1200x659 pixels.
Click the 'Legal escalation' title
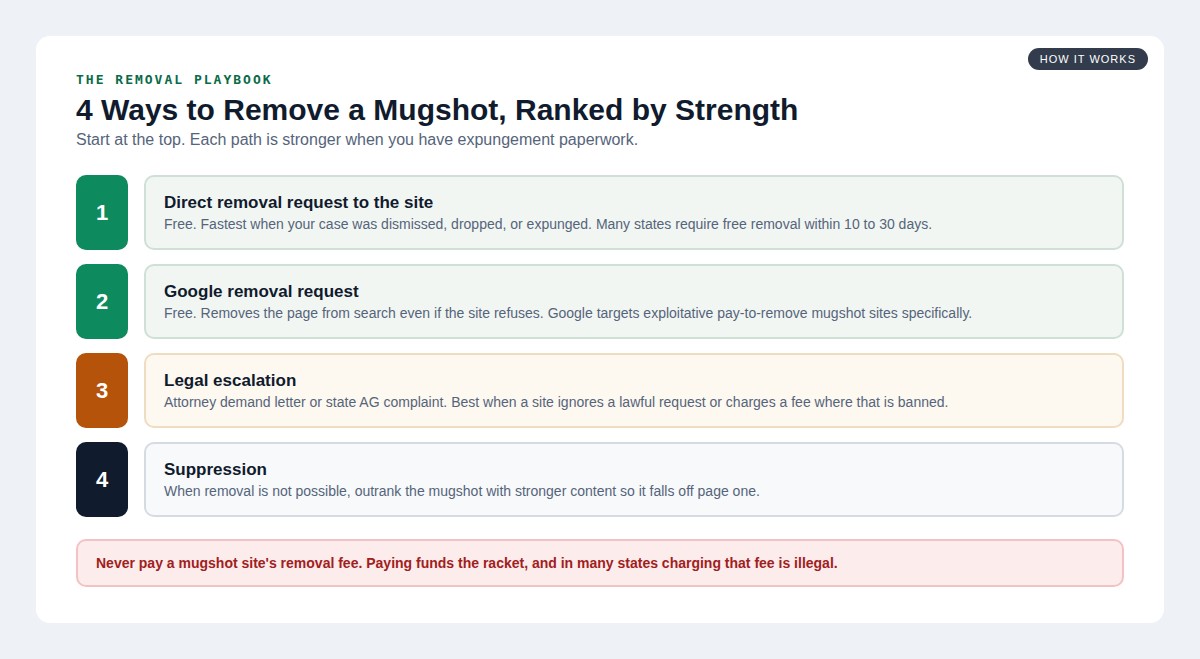pos(230,380)
